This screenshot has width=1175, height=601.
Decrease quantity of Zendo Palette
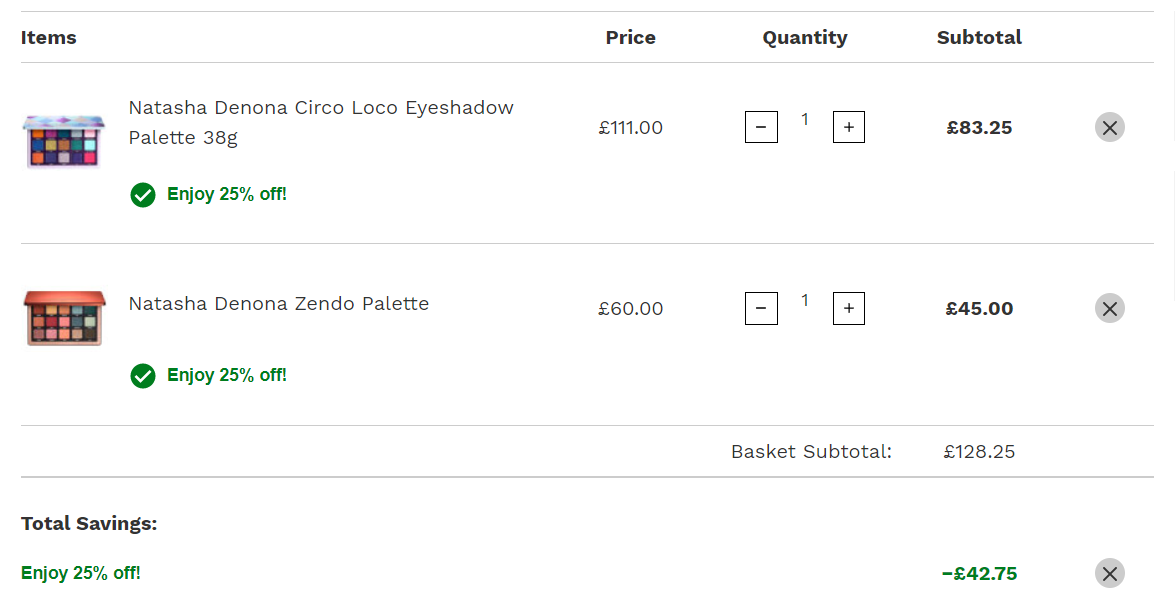761,308
